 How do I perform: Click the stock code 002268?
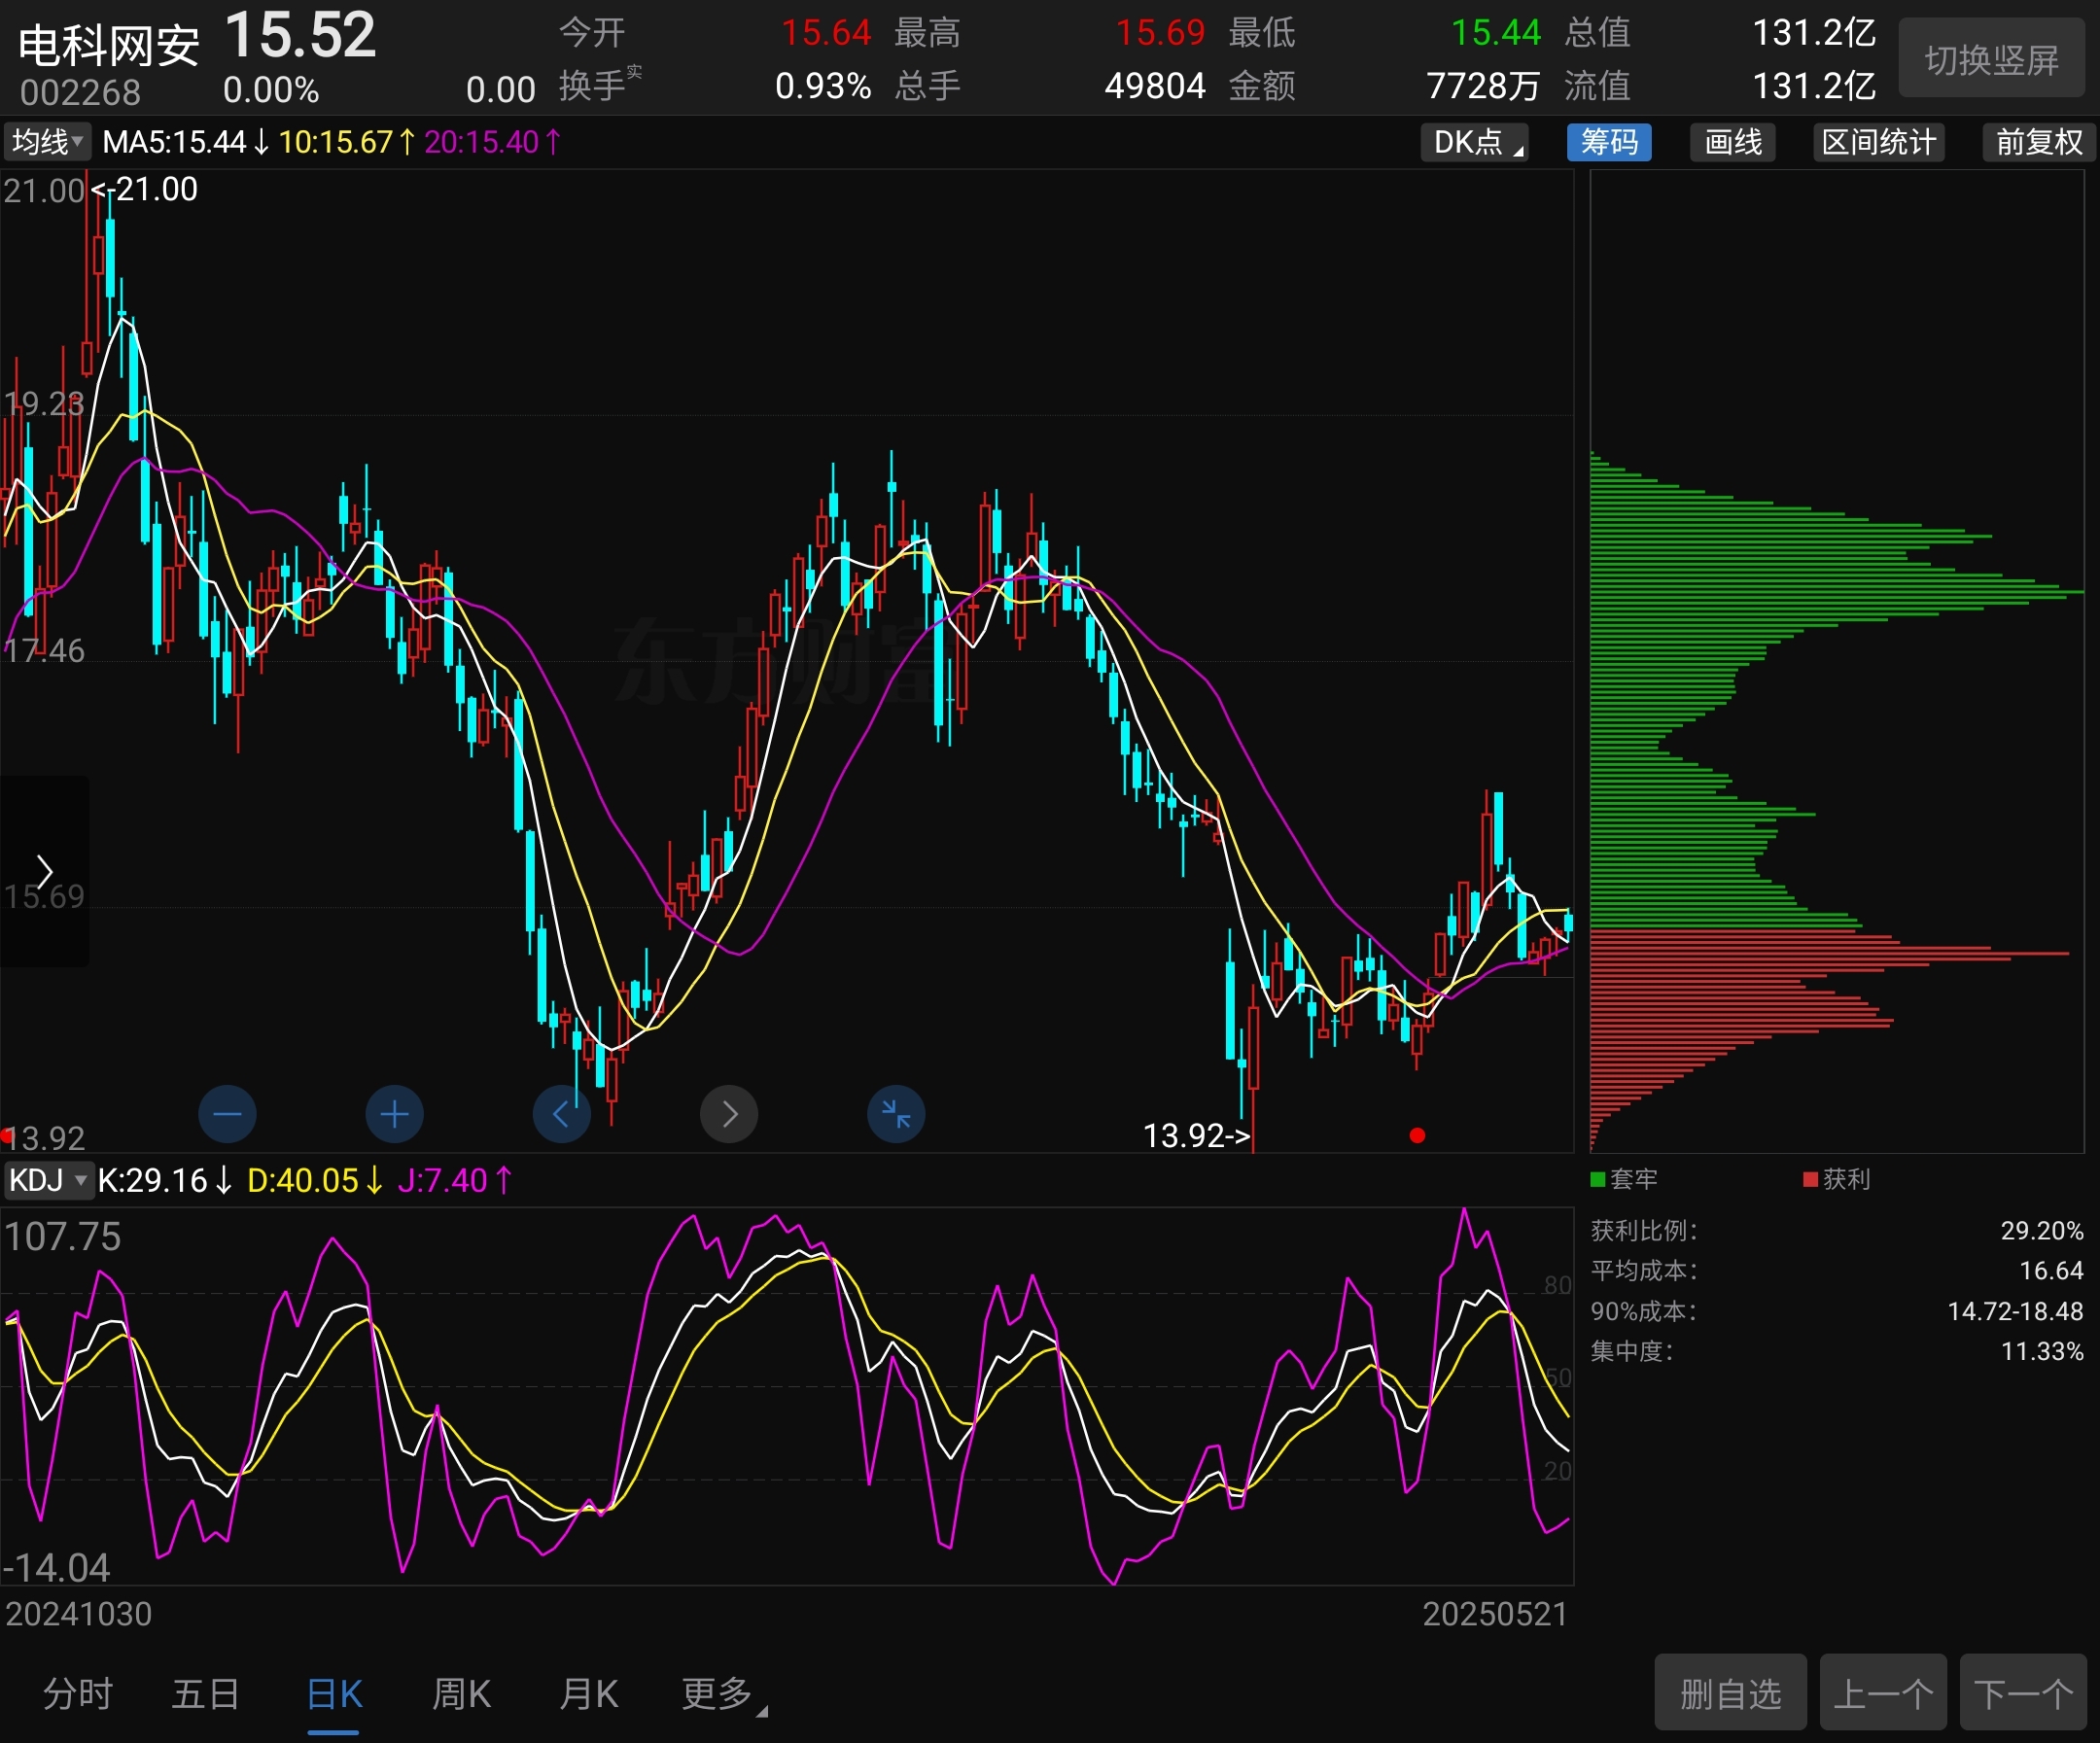pos(81,93)
